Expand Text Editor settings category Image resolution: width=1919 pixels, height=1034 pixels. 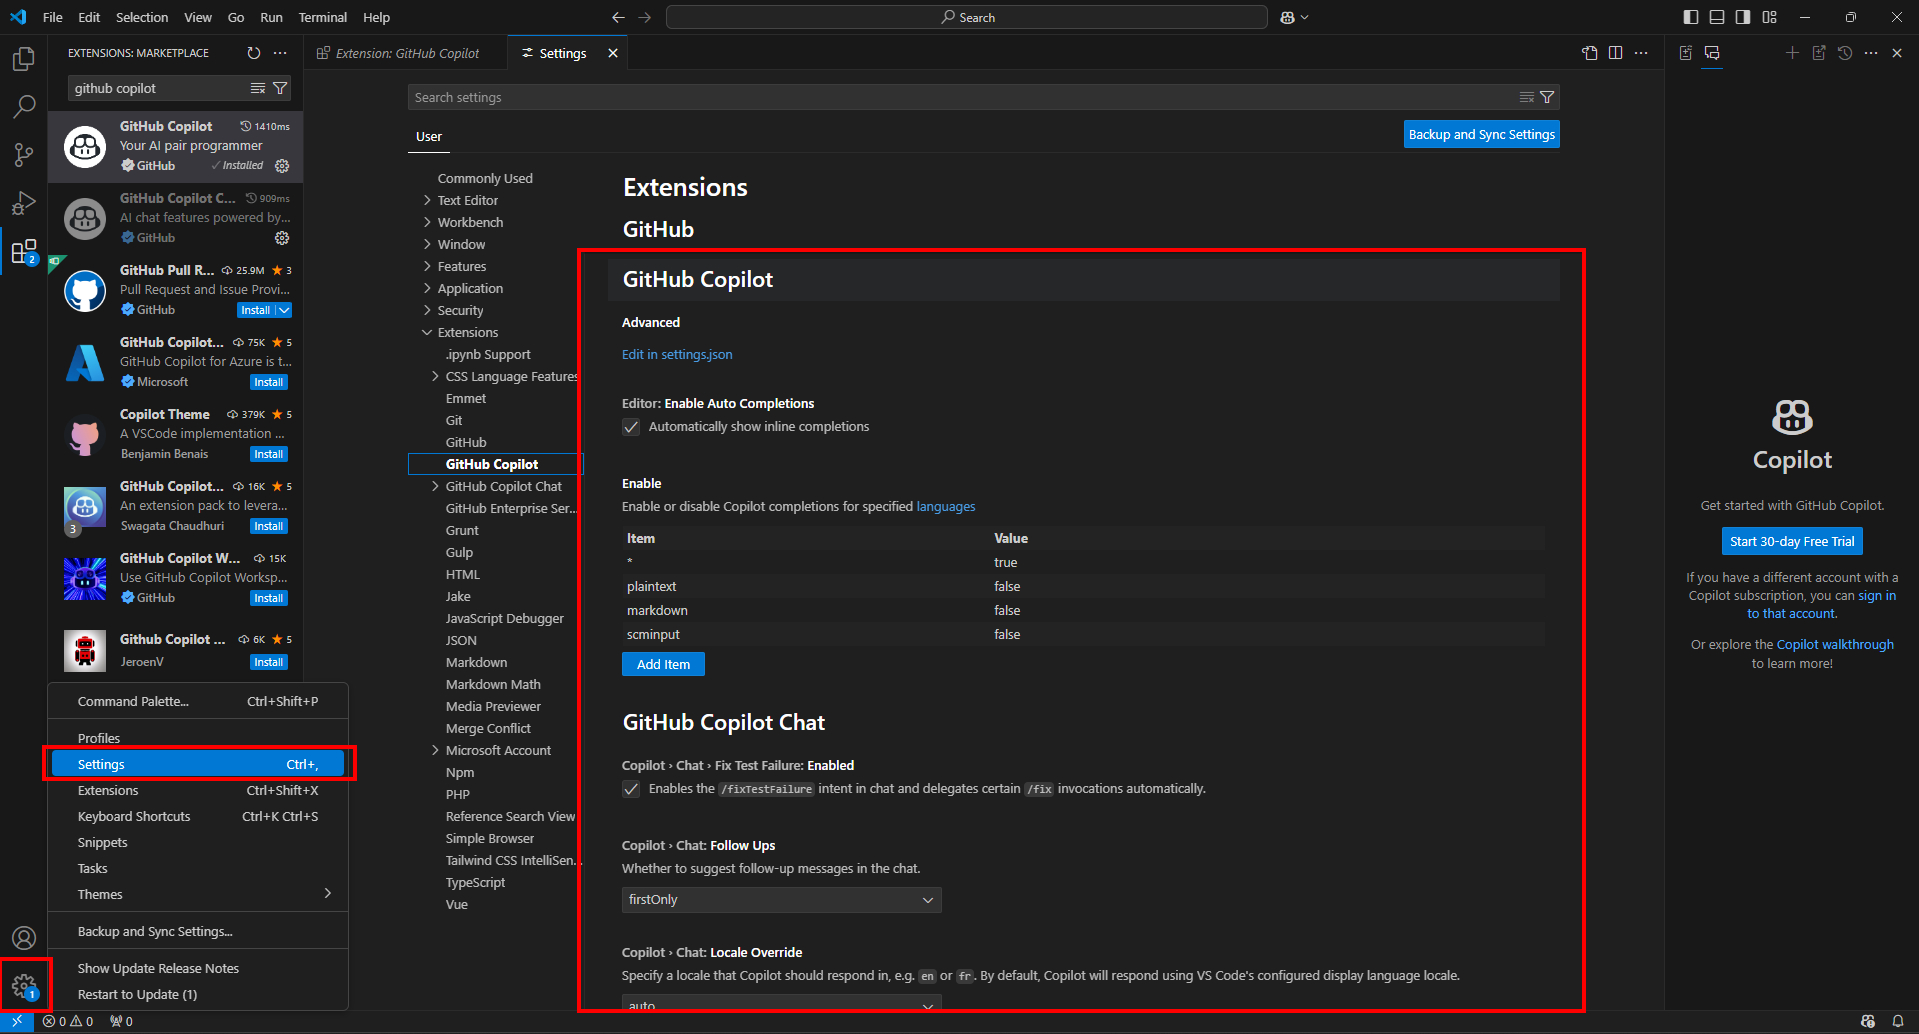click(x=428, y=200)
